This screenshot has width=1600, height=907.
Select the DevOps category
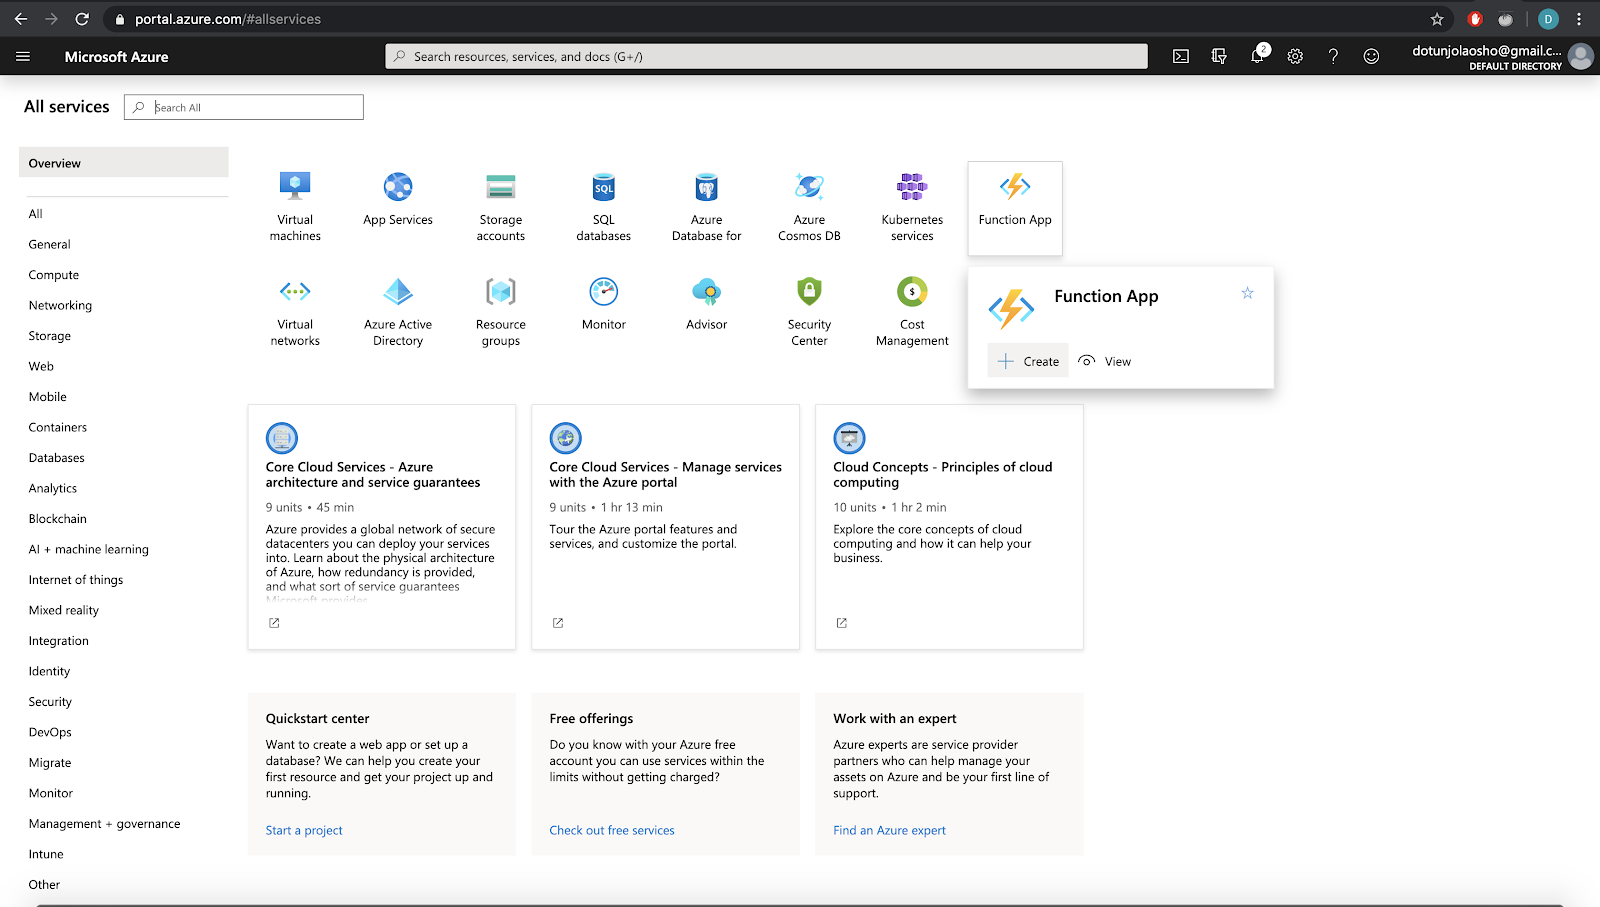(50, 732)
